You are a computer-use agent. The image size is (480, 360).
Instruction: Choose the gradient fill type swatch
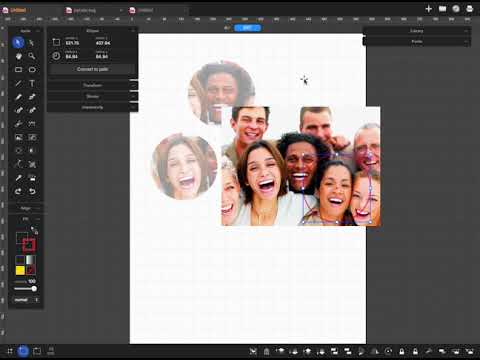(31, 260)
